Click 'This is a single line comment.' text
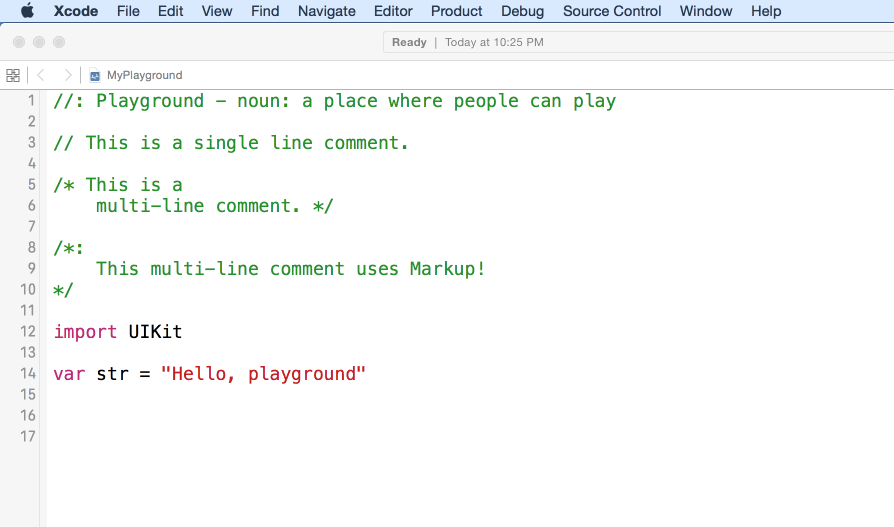 click(x=247, y=143)
